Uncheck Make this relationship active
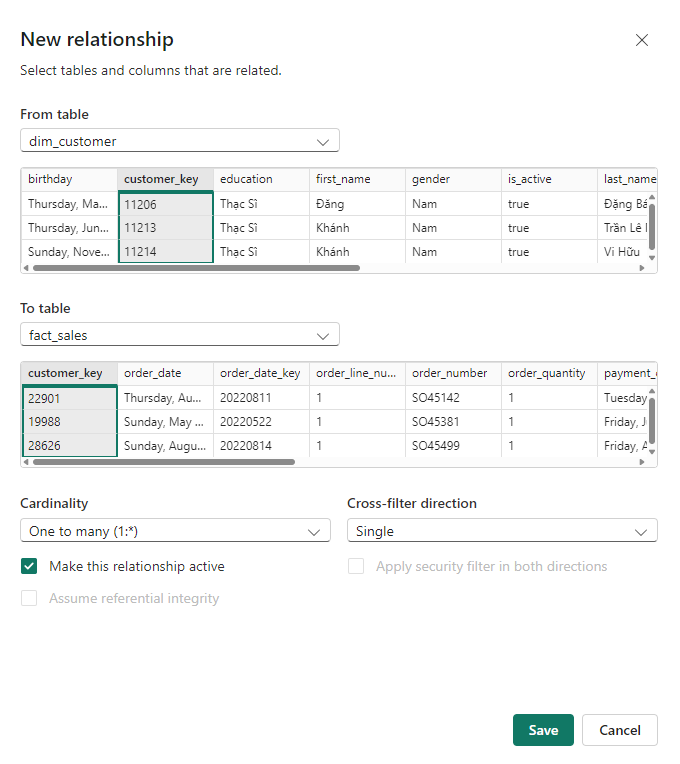This screenshot has height=764, width=680. [x=29, y=566]
